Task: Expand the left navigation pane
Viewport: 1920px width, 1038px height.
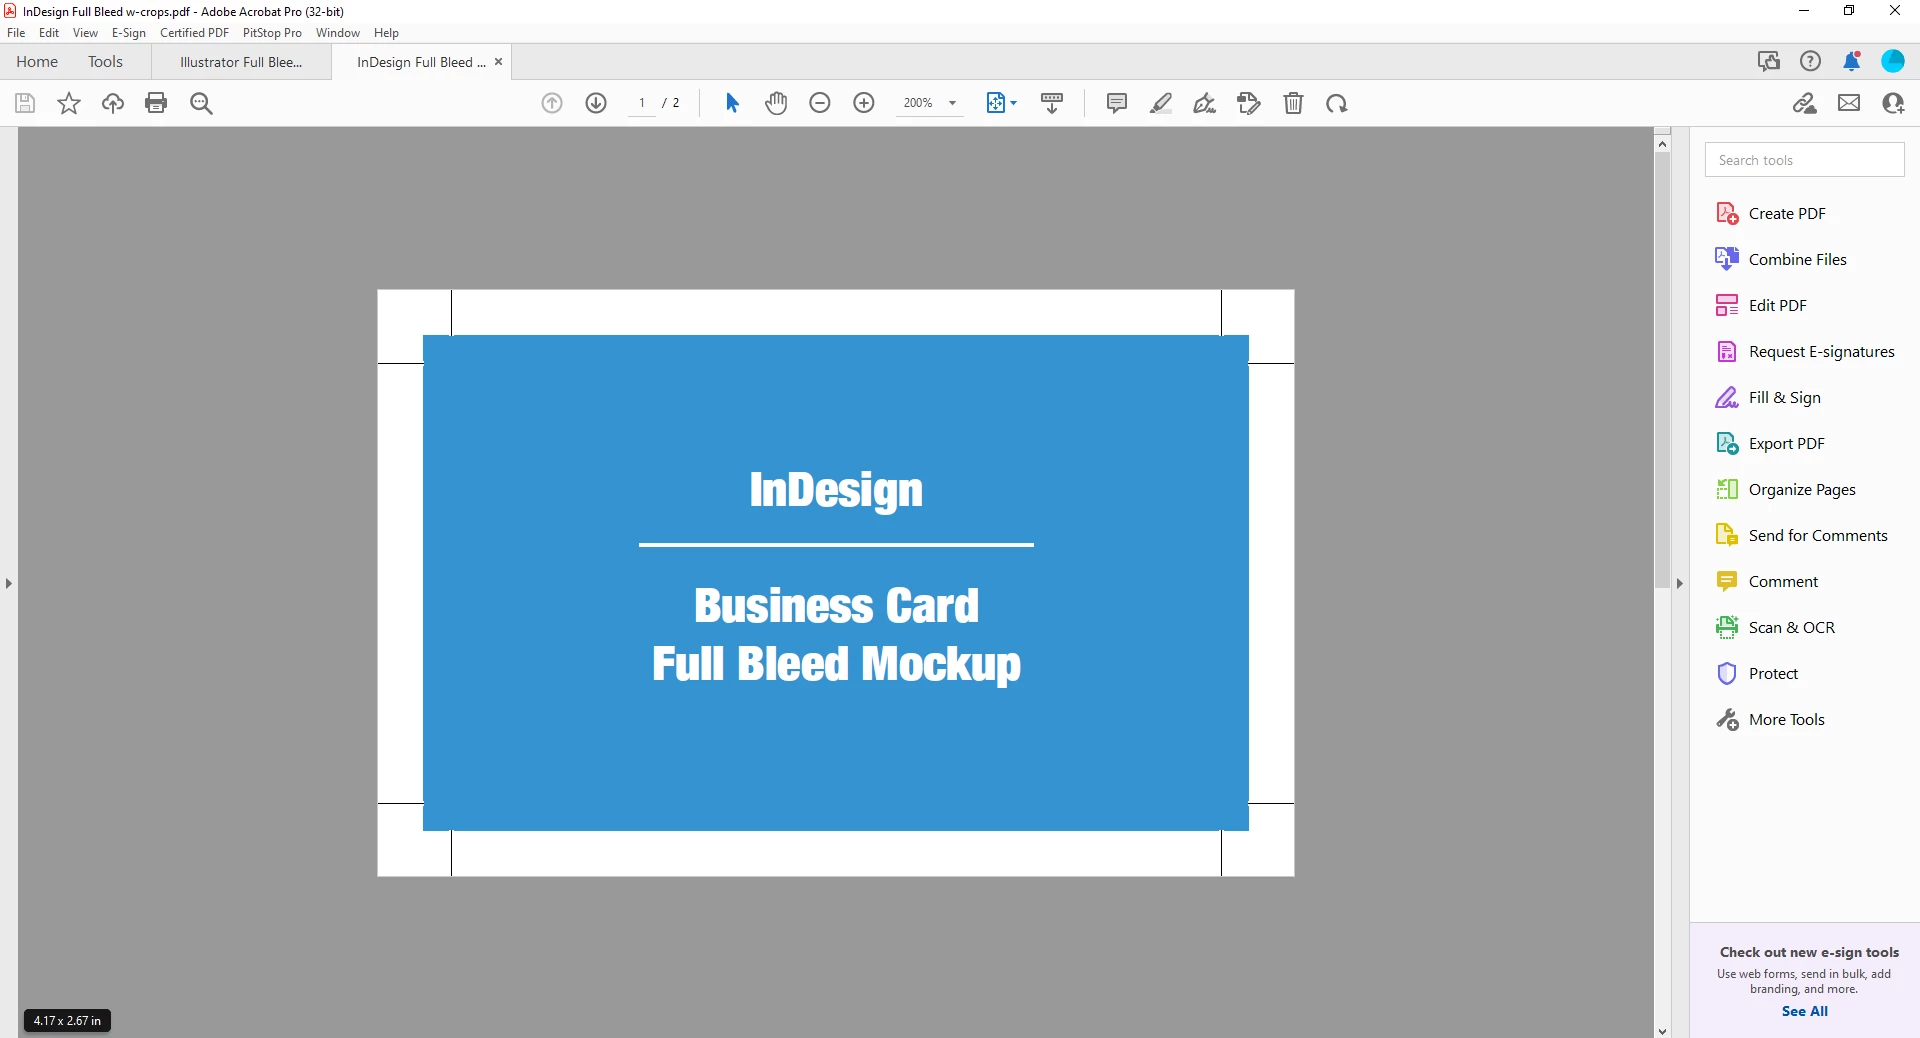Action: (x=9, y=583)
